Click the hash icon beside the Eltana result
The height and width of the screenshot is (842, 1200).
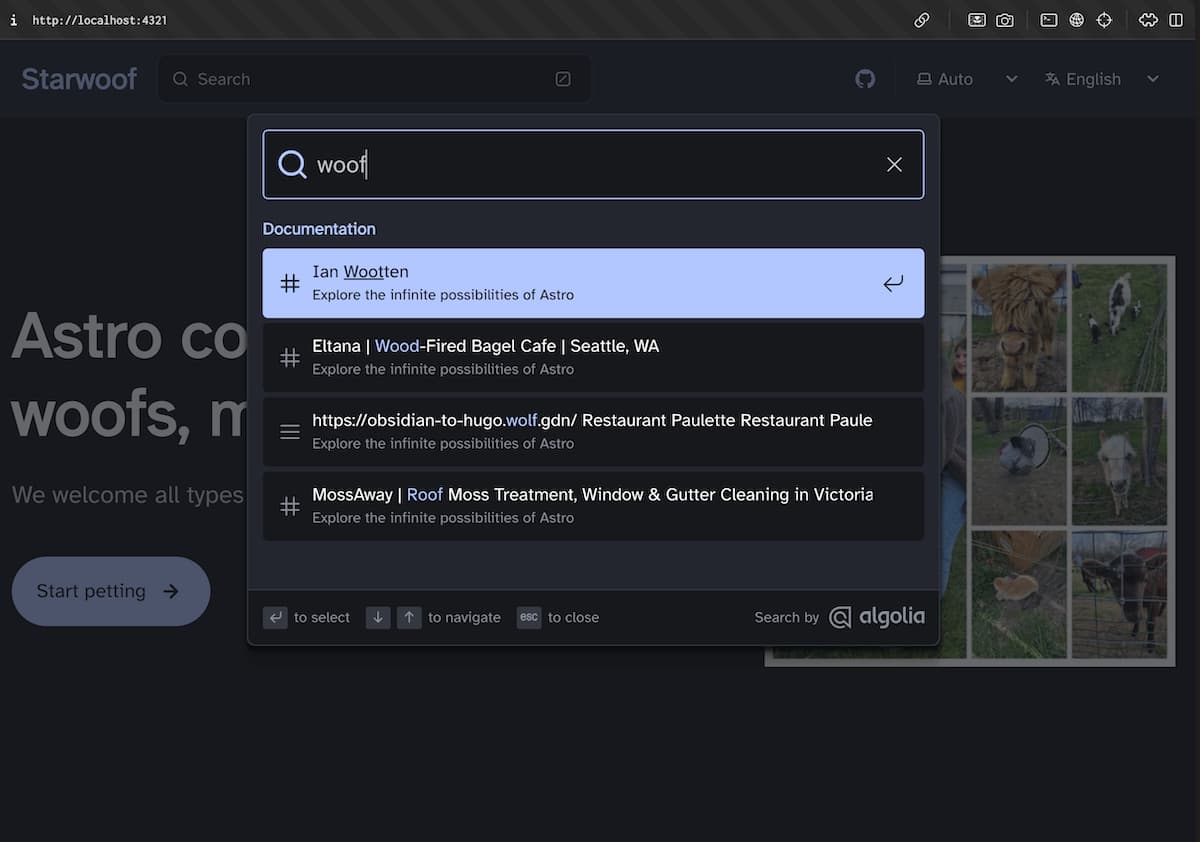(290, 357)
